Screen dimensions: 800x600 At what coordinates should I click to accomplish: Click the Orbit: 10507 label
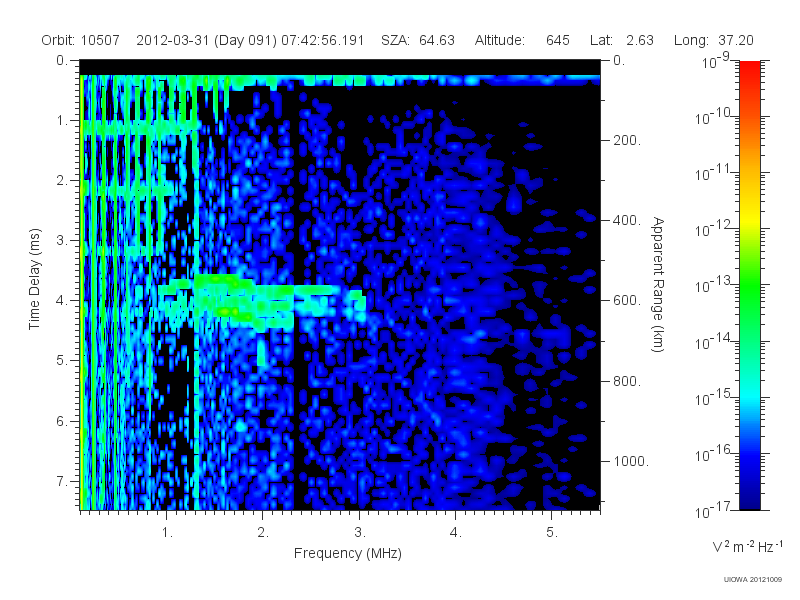(81, 40)
